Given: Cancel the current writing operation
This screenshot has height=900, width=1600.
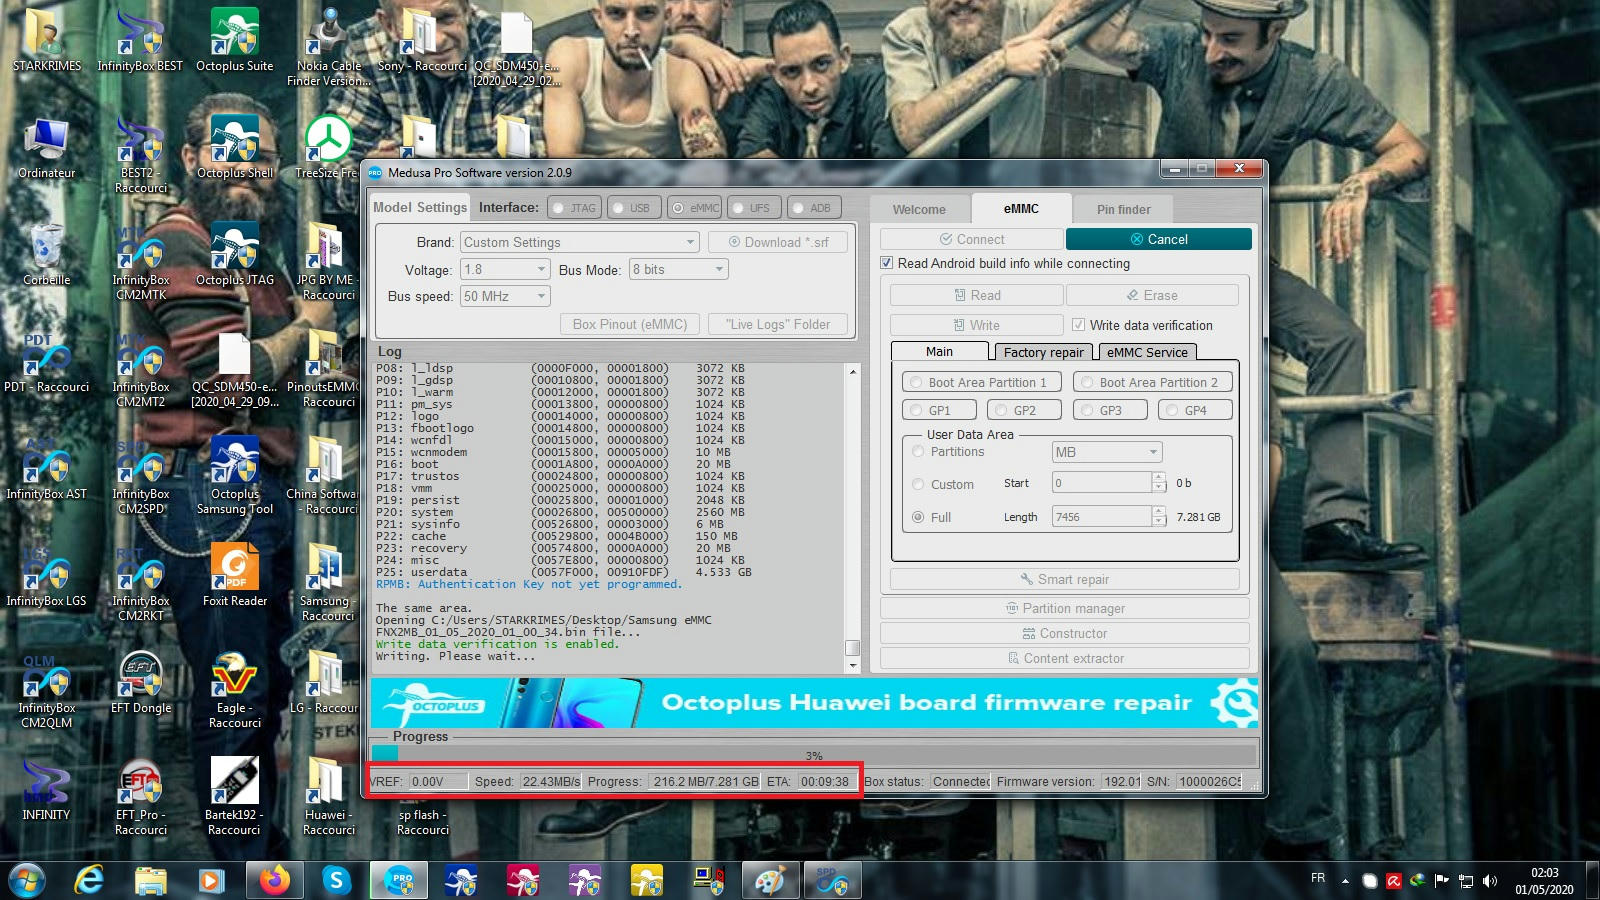Looking at the screenshot, I should pos(1159,239).
